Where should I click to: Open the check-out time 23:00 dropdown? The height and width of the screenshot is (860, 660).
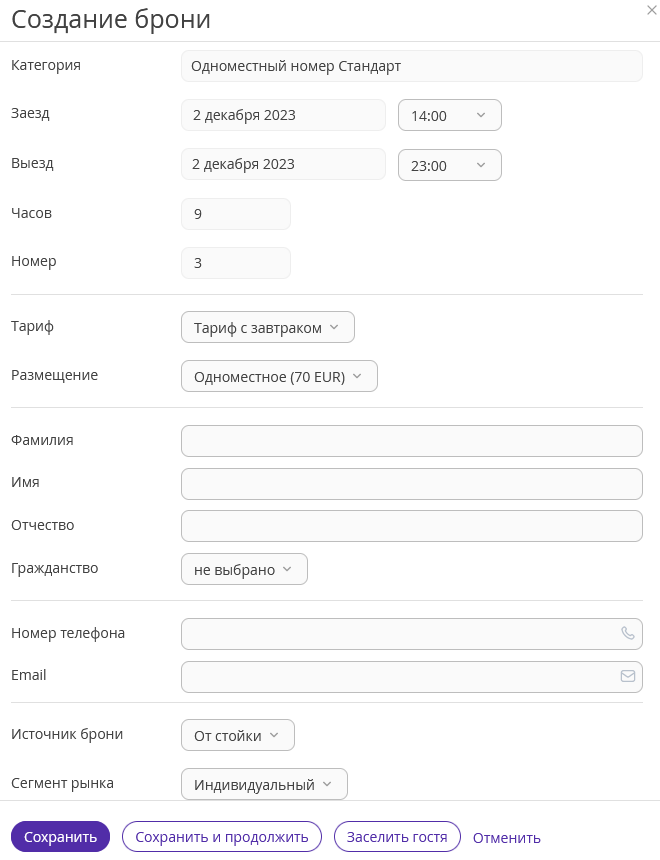coord(450,165)
